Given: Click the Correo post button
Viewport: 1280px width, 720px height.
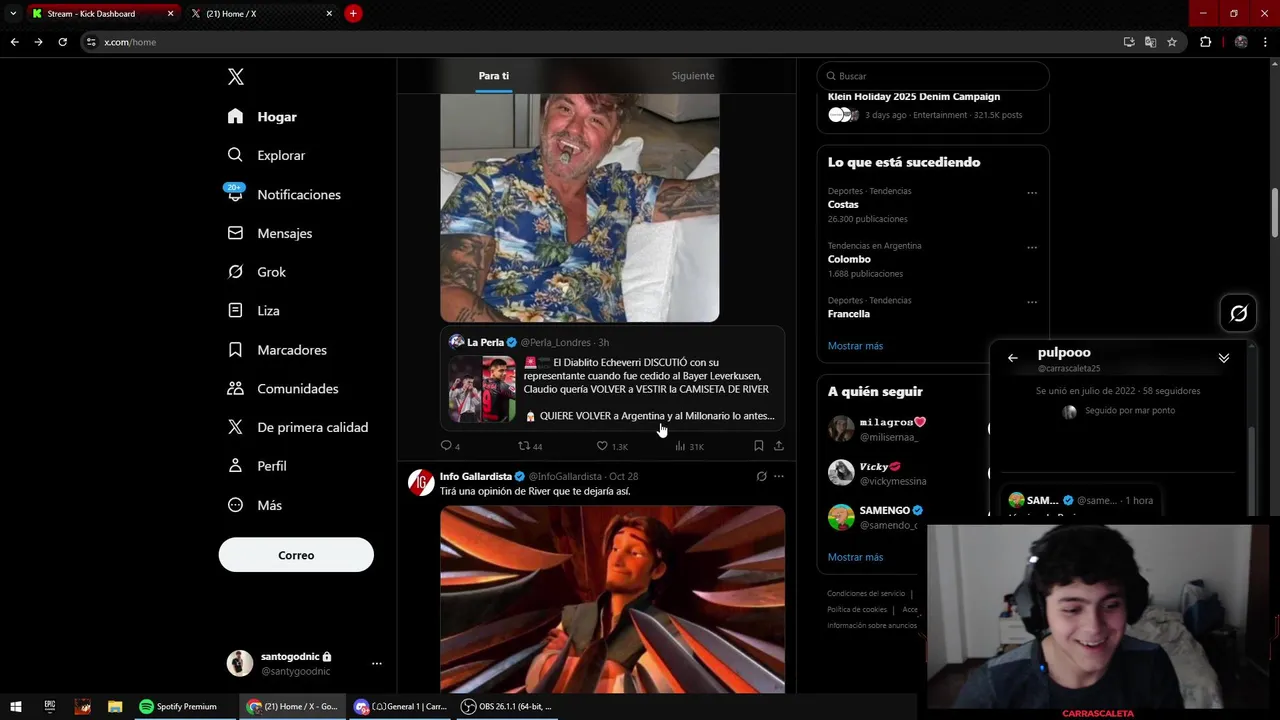Looking at the screenshot, I should [296, 555].
